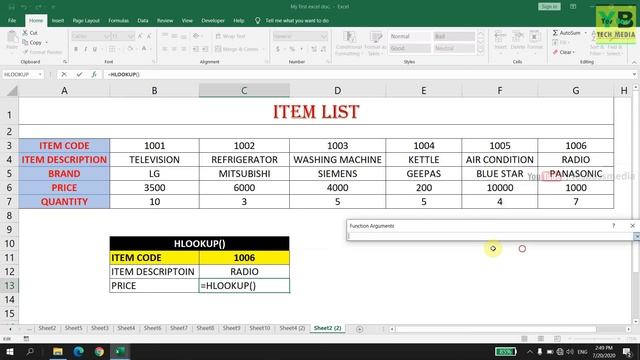640x360 pixels.
Task: Click the Sign in button
Action: pyautogui.click(x=549, y=7)
